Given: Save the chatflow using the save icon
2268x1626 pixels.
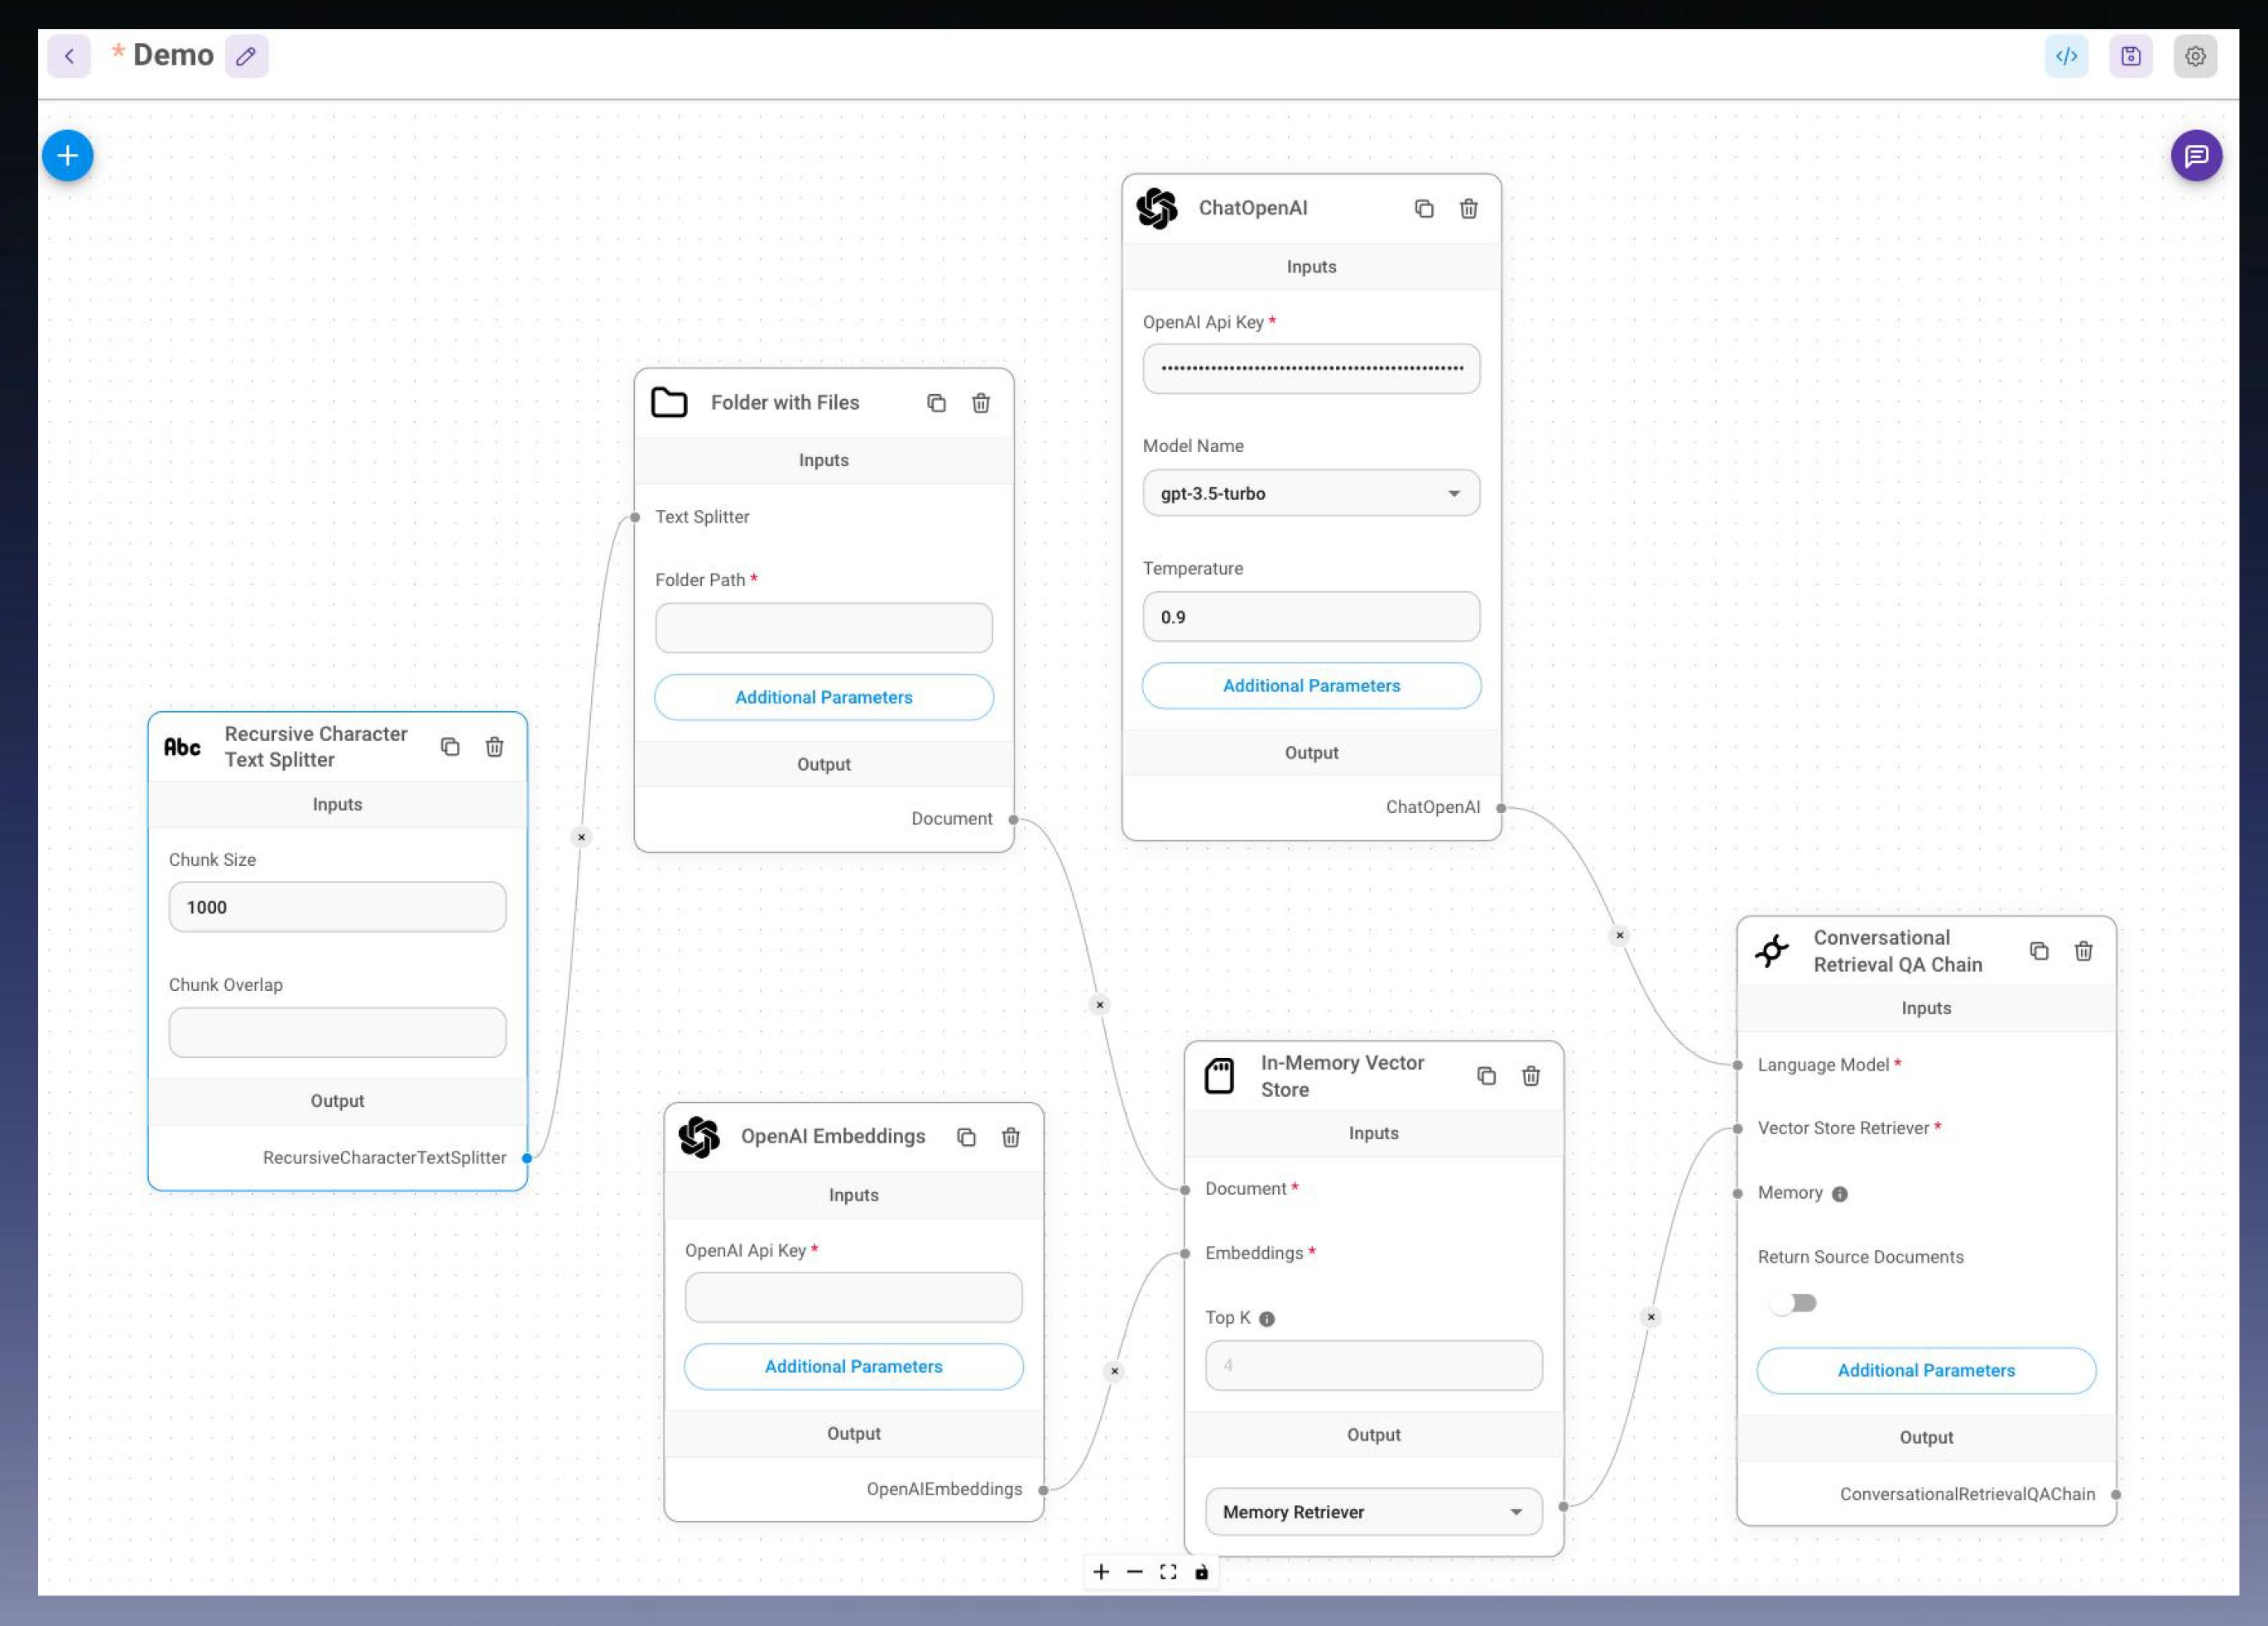Looking at the screenshot, I should 2130,56.
